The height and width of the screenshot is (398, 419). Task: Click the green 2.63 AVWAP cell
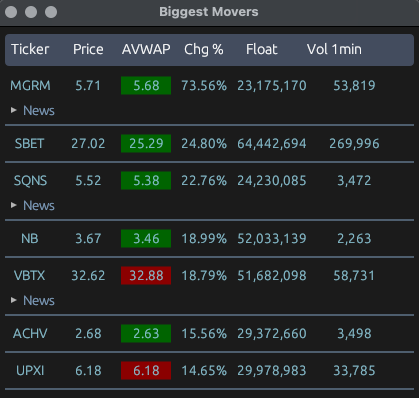146,334
